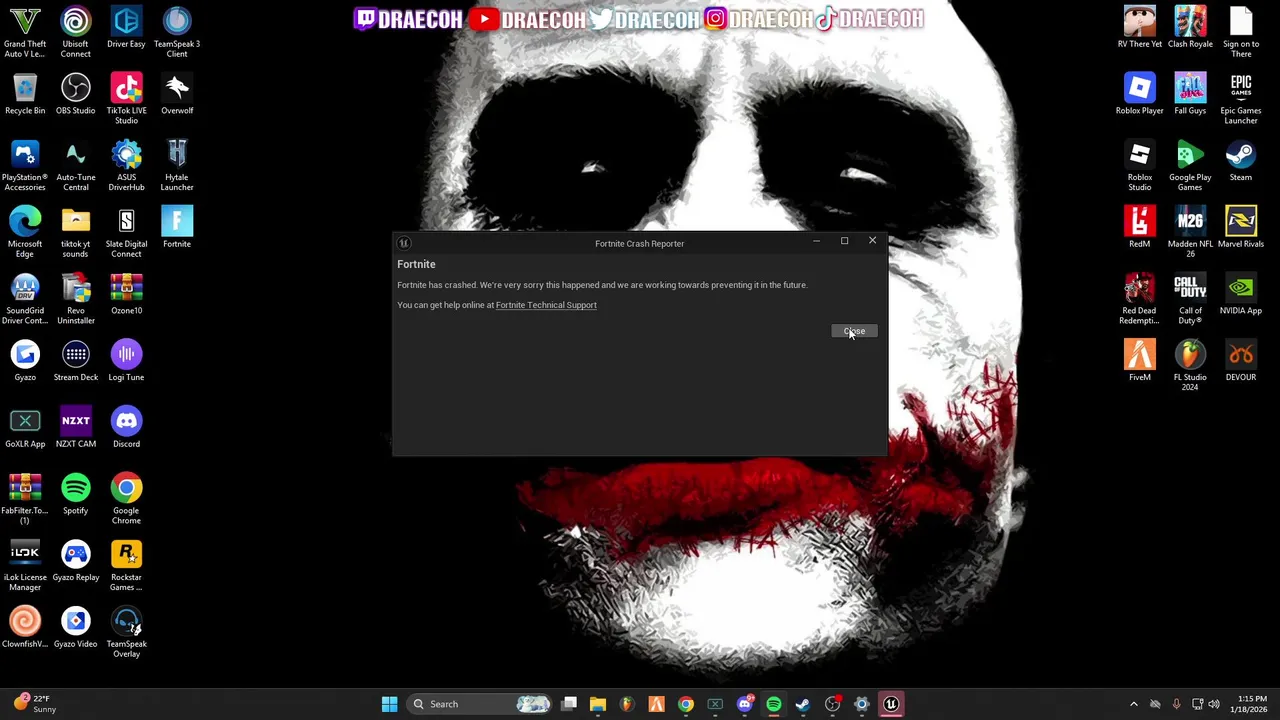Viewport: 1280px width, 720px height.
Task: Select the Google Play Games desktop icon
Action: point(1190,165)
